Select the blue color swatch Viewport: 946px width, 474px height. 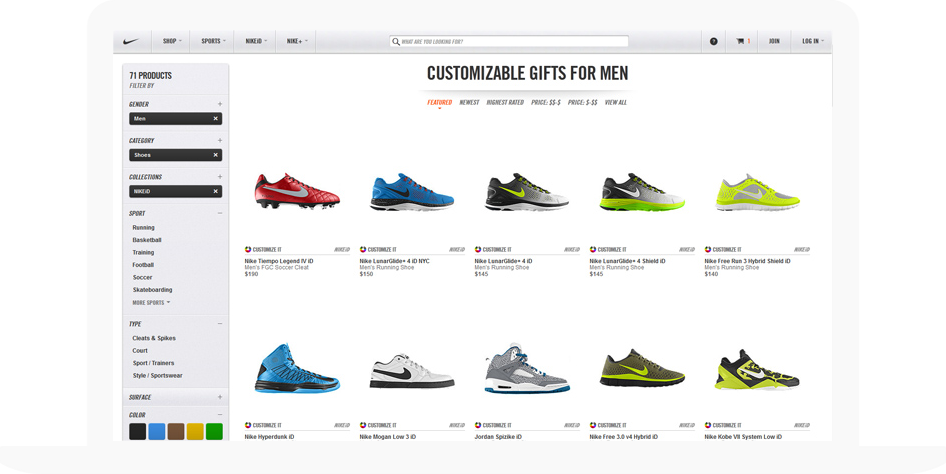pos(157,431)
